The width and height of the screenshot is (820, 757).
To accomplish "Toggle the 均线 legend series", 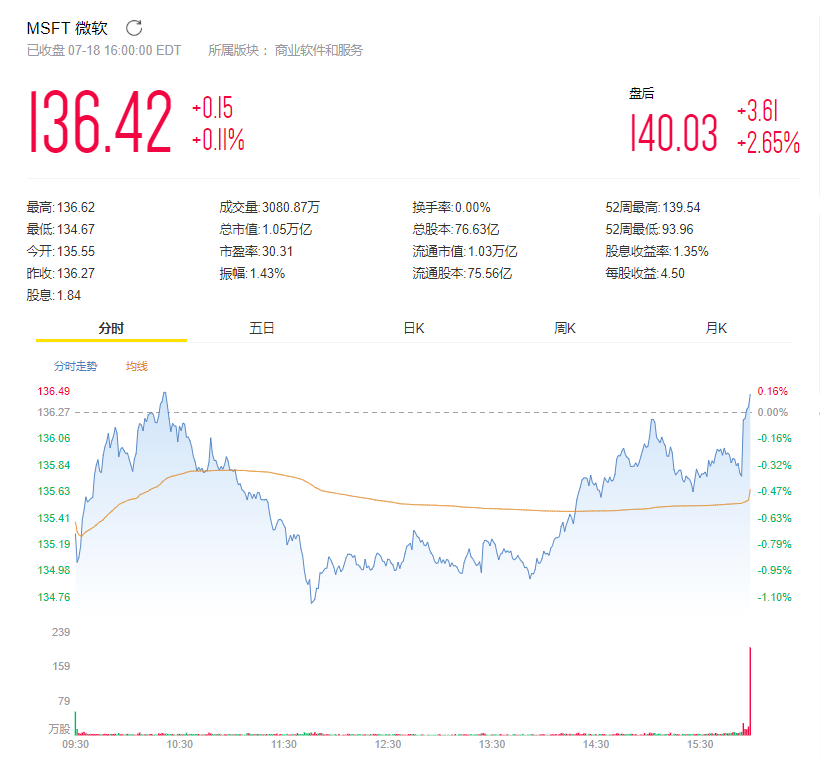I will tap(137, 366).
